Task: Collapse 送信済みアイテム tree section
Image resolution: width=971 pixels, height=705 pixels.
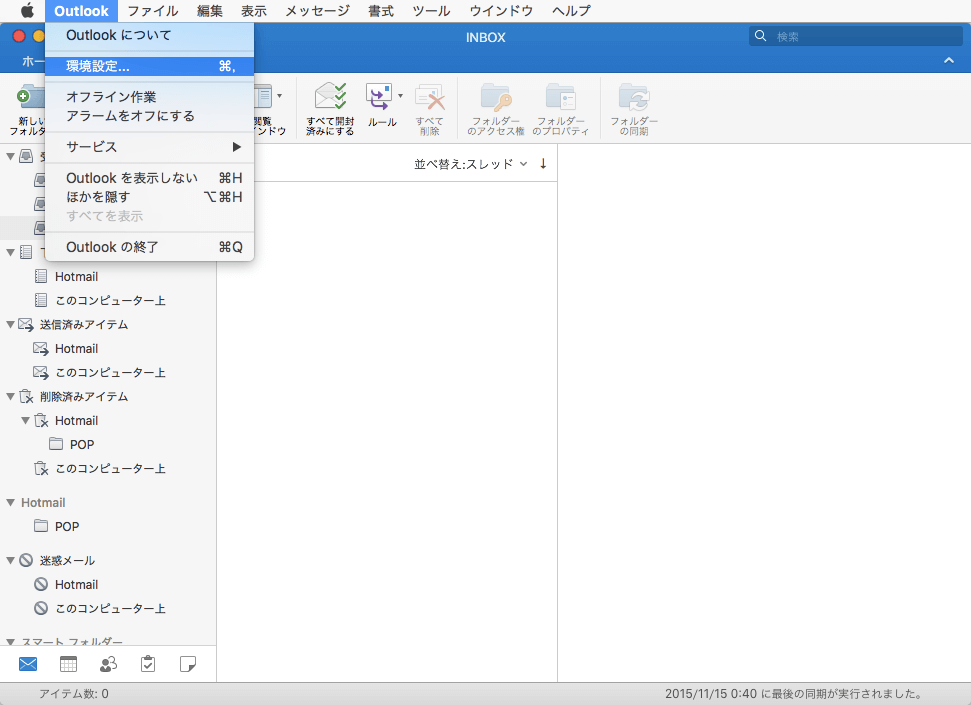Action: coord(10,325)
